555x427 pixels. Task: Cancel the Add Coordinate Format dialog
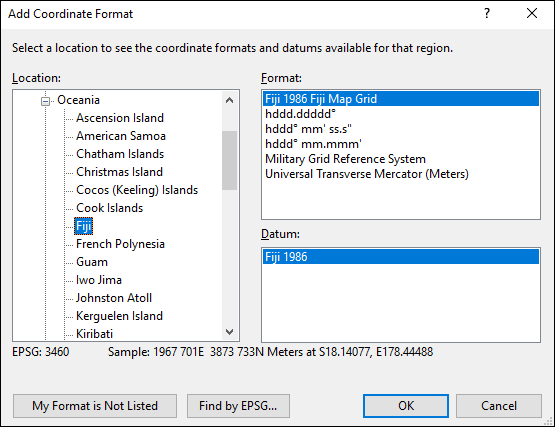[x=499, y=406]
